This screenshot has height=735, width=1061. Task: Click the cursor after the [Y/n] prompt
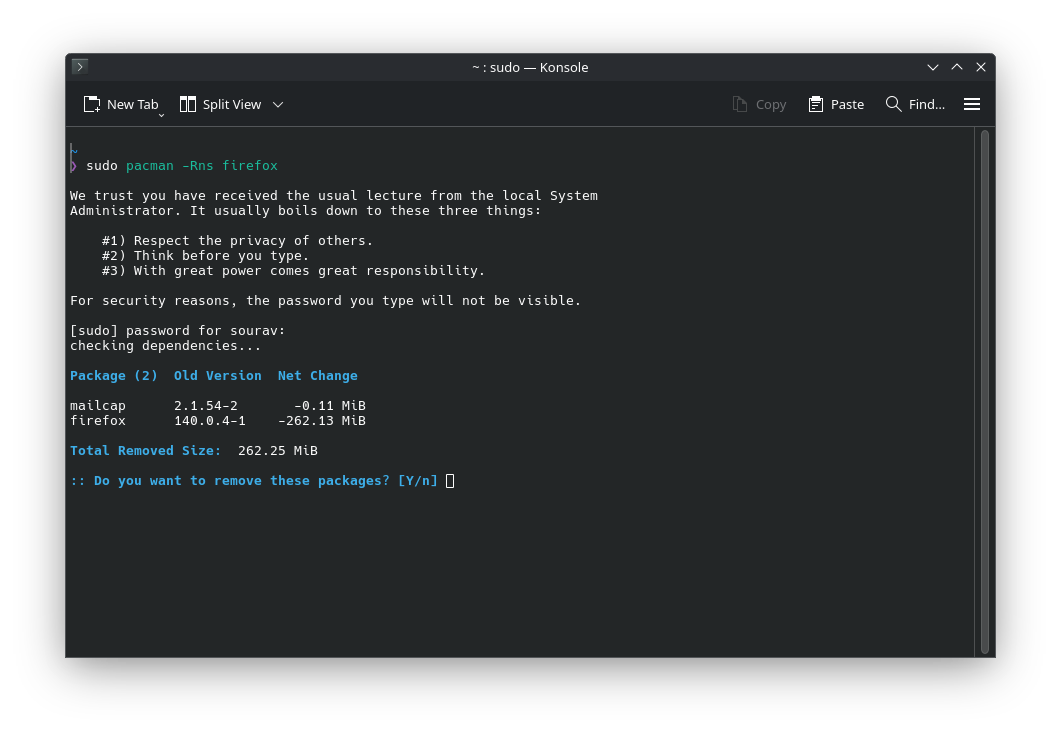pos(450,481)
